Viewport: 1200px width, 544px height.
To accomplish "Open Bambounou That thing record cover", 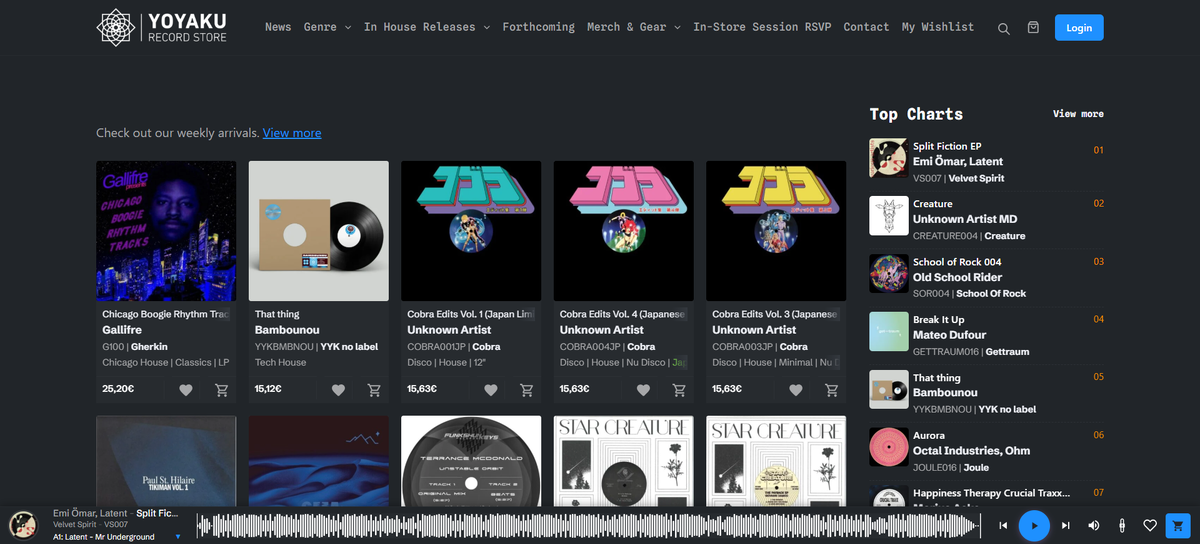I will coord(319,231).
